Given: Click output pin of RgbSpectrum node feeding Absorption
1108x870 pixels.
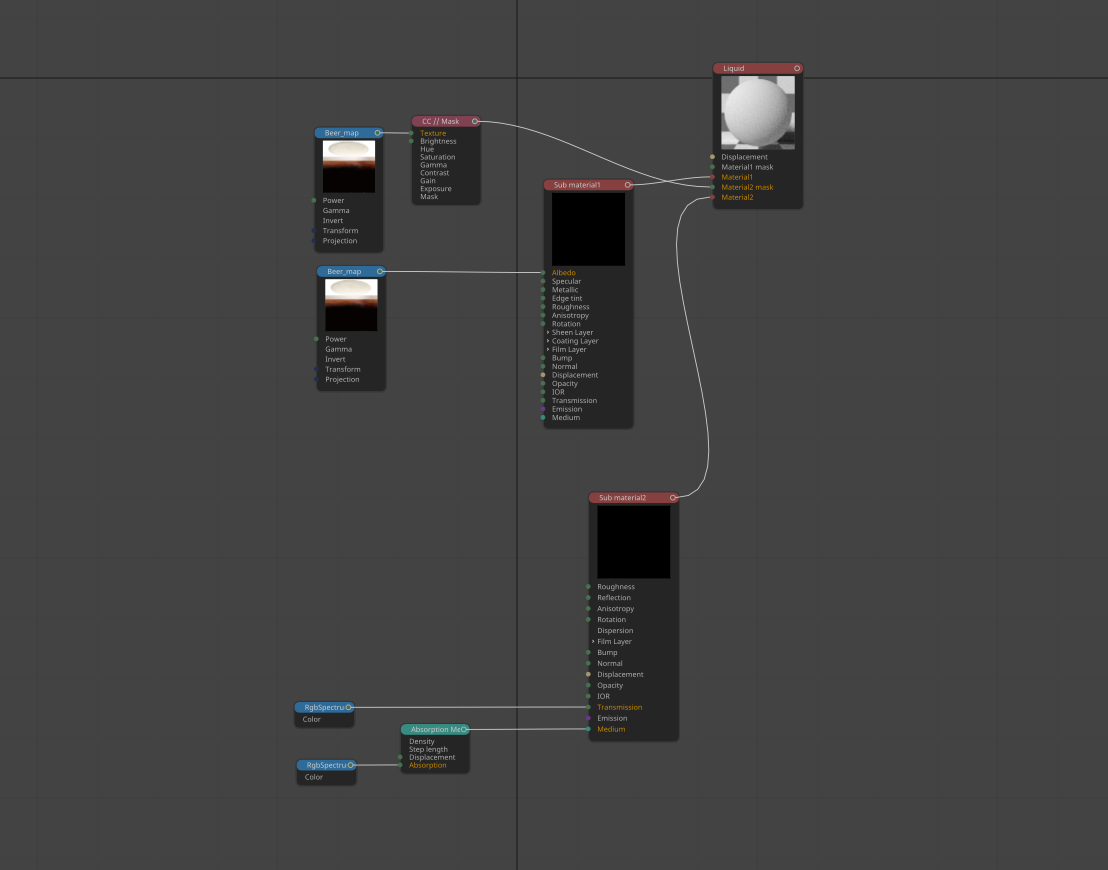Looking at the screenshot, I should click(350, 765).
